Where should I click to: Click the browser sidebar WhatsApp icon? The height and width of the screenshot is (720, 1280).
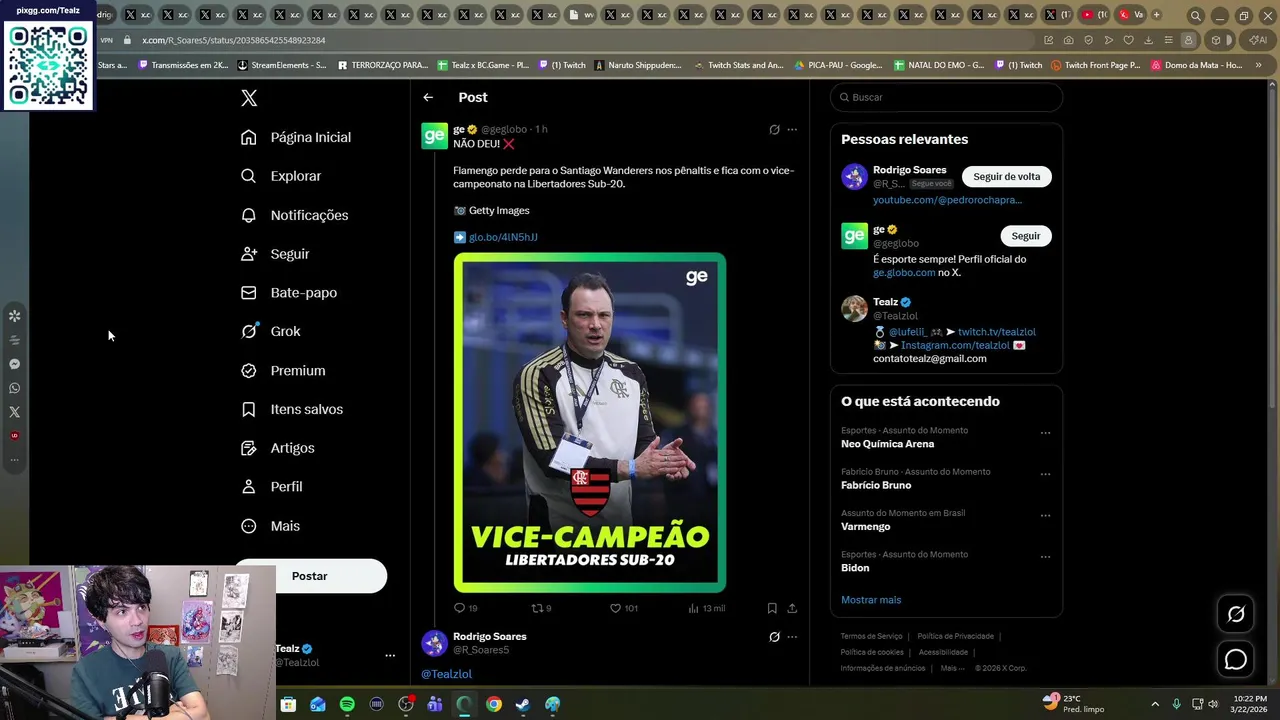coord(14,388)
